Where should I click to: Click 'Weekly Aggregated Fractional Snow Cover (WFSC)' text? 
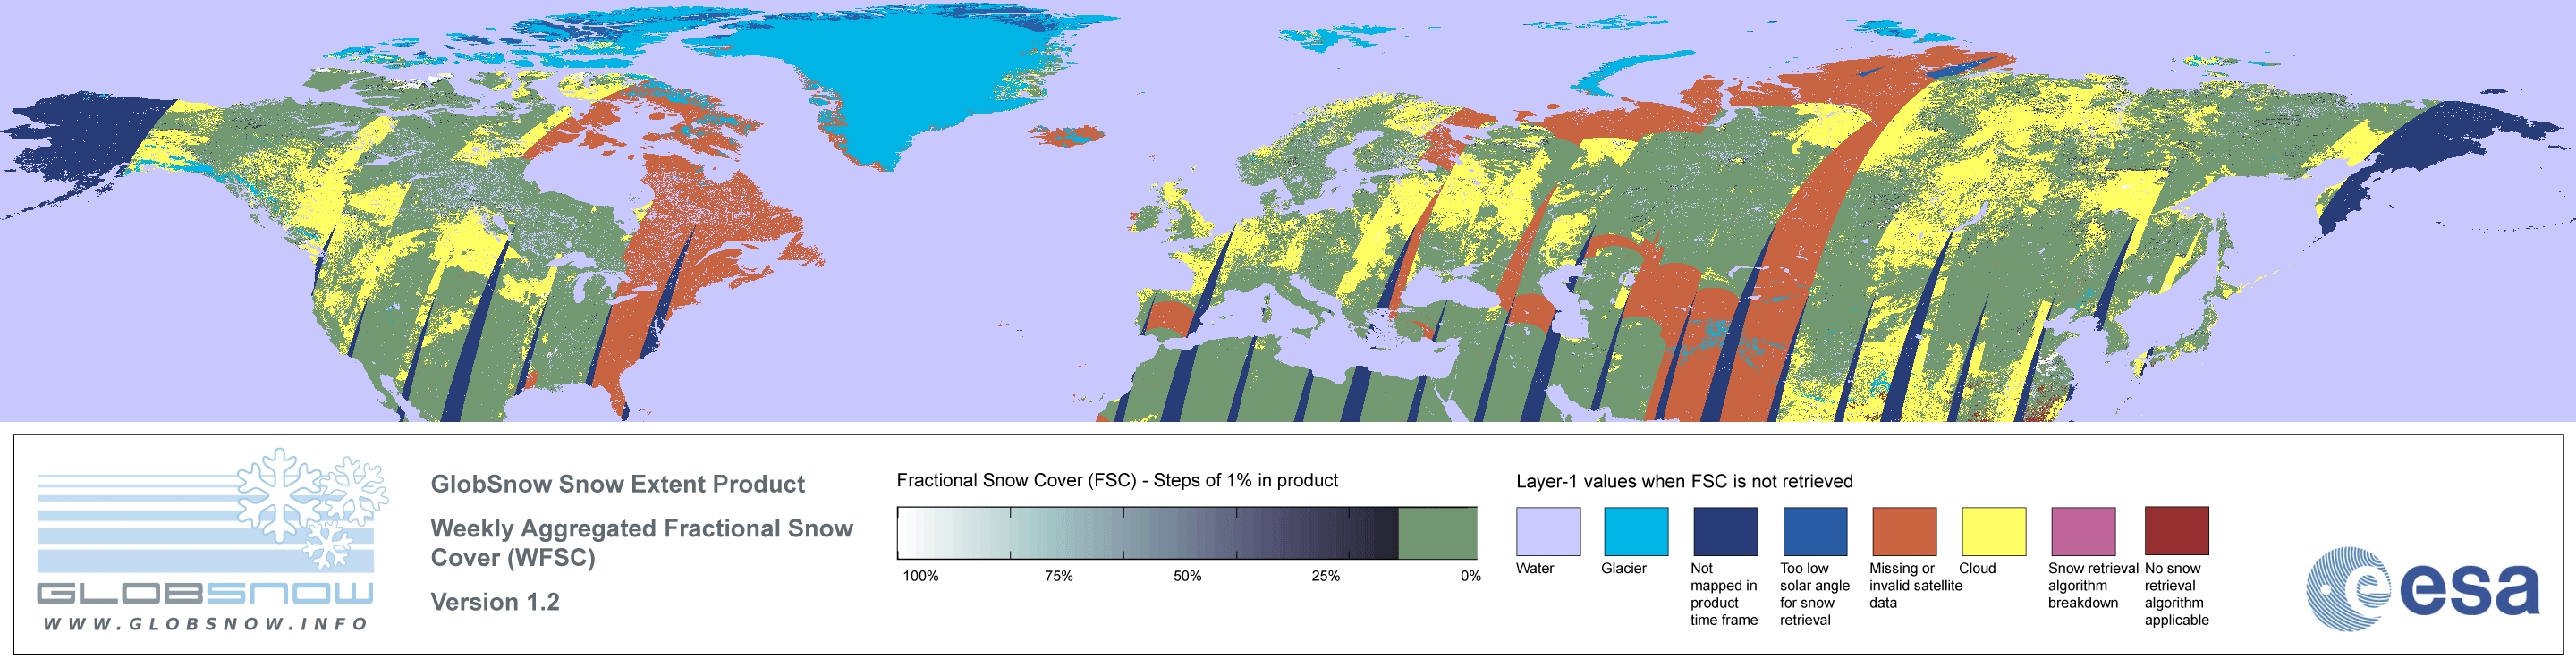(x=641, y=543)
